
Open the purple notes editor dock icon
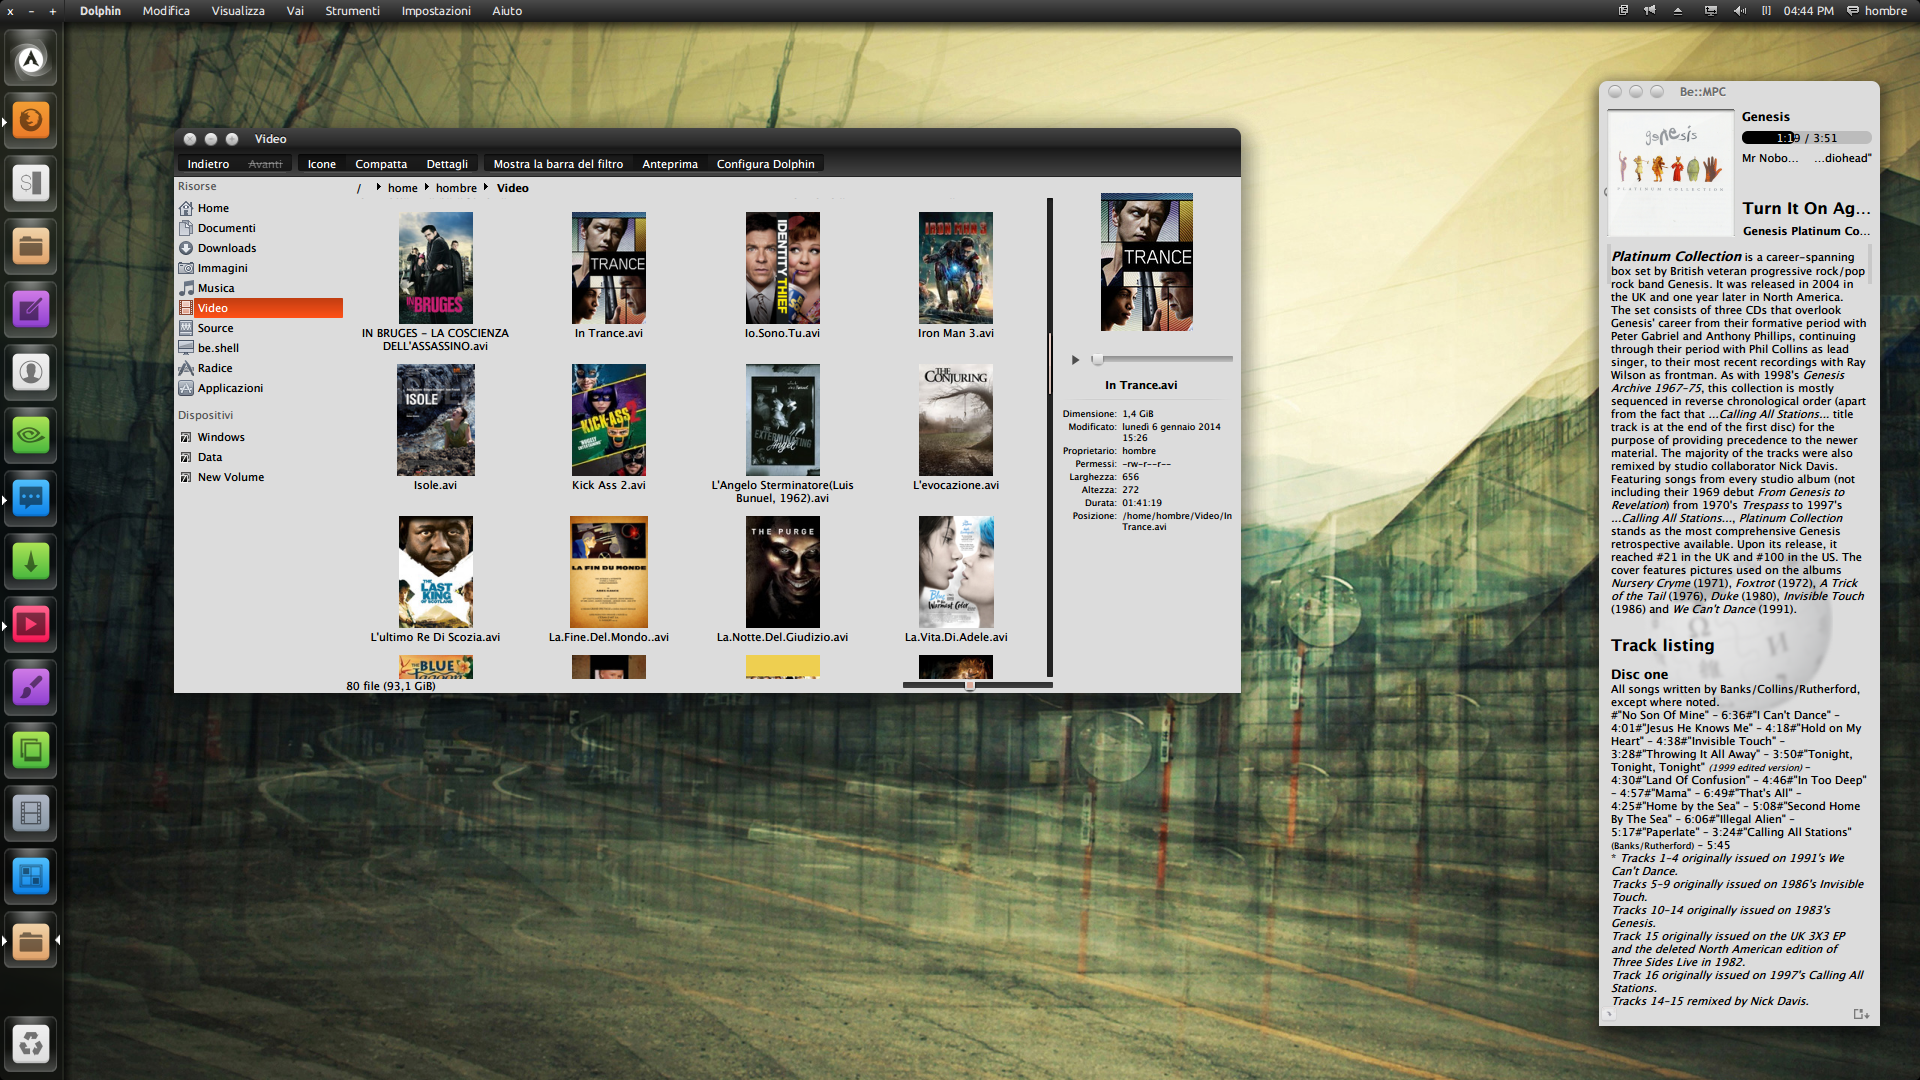pyautogui.click(x=31, y=309)
